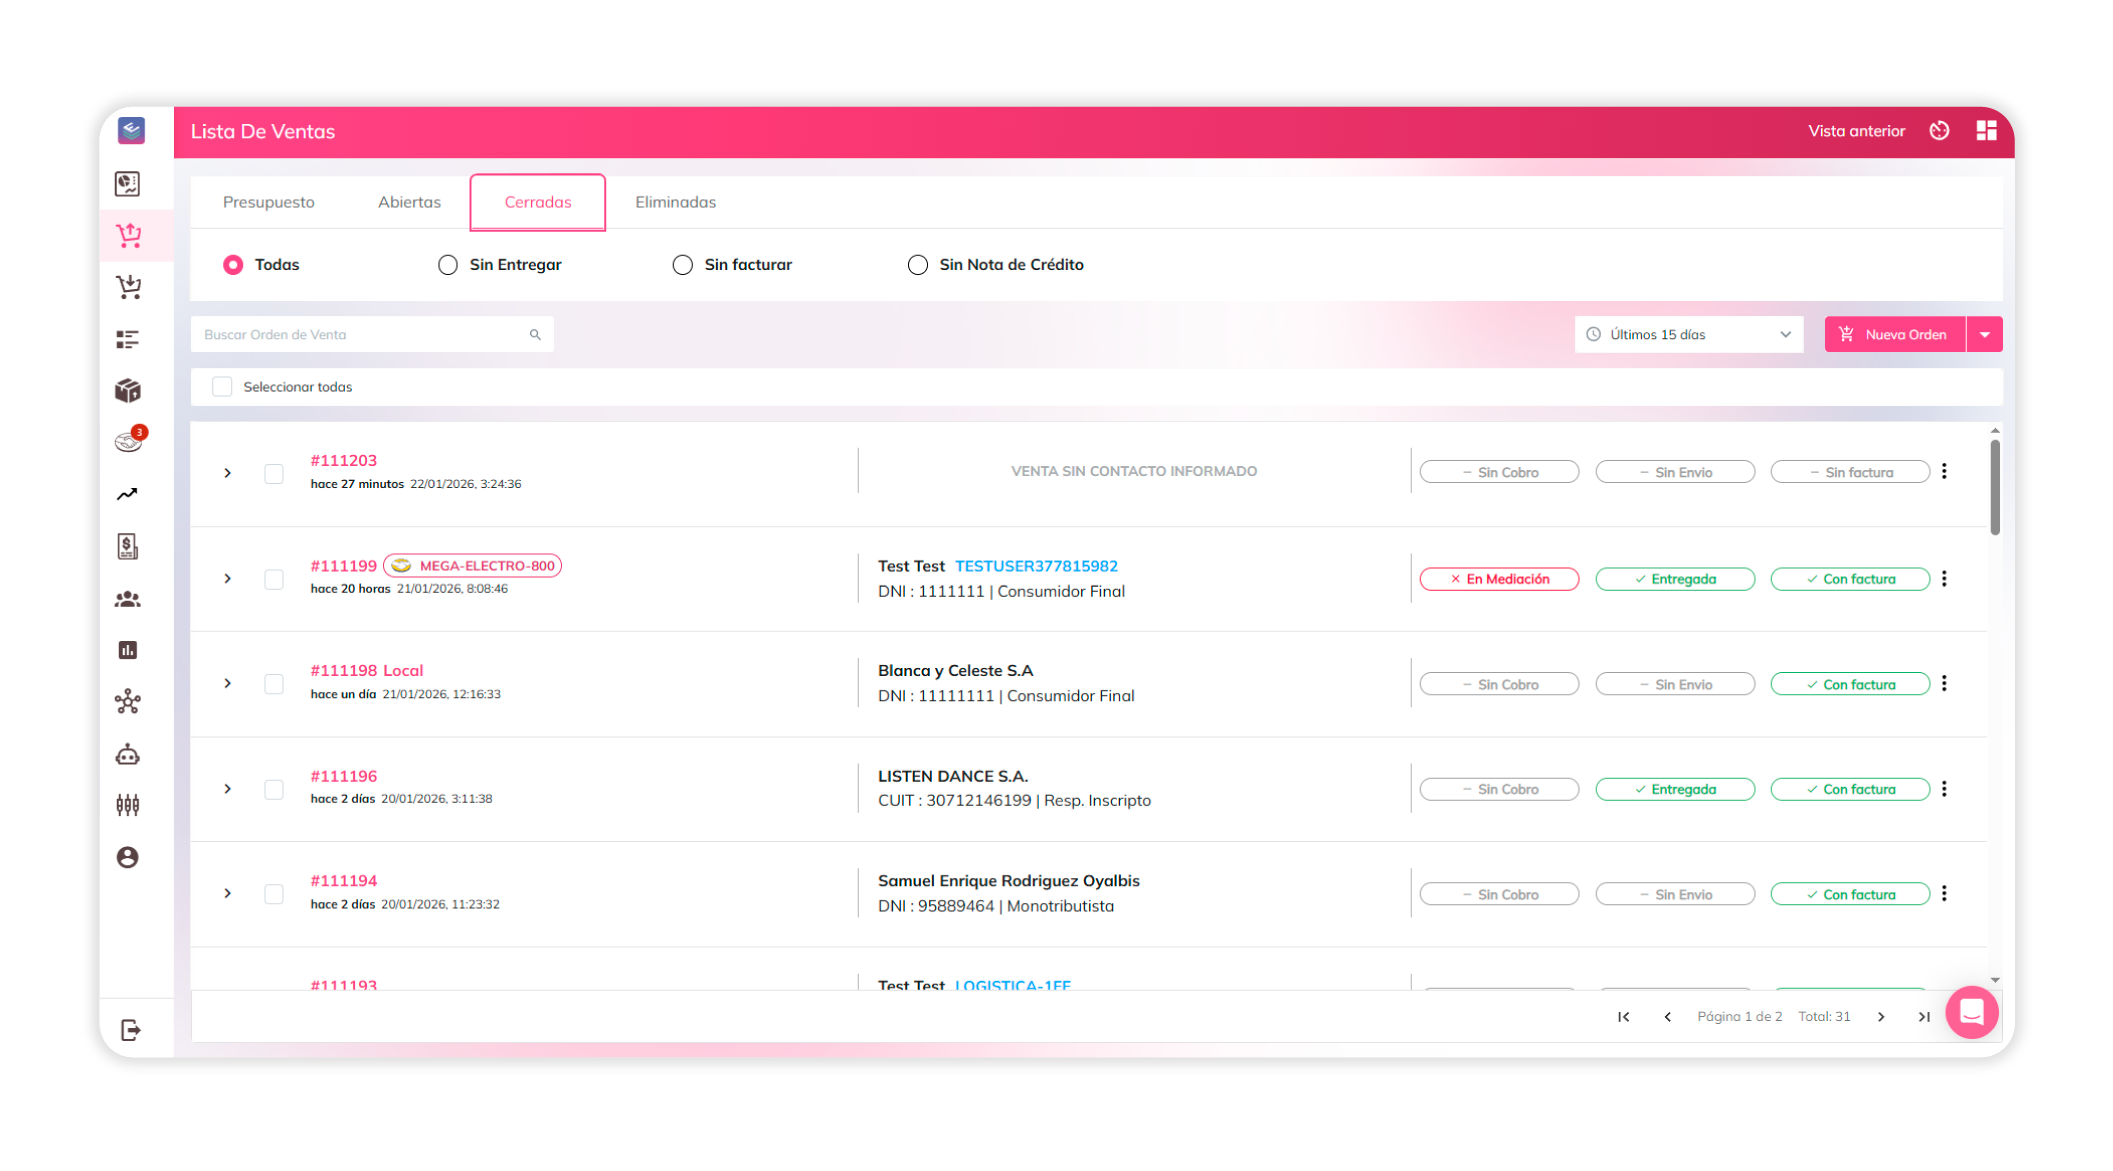Open the customers group icon

click(x=128, y=599)
